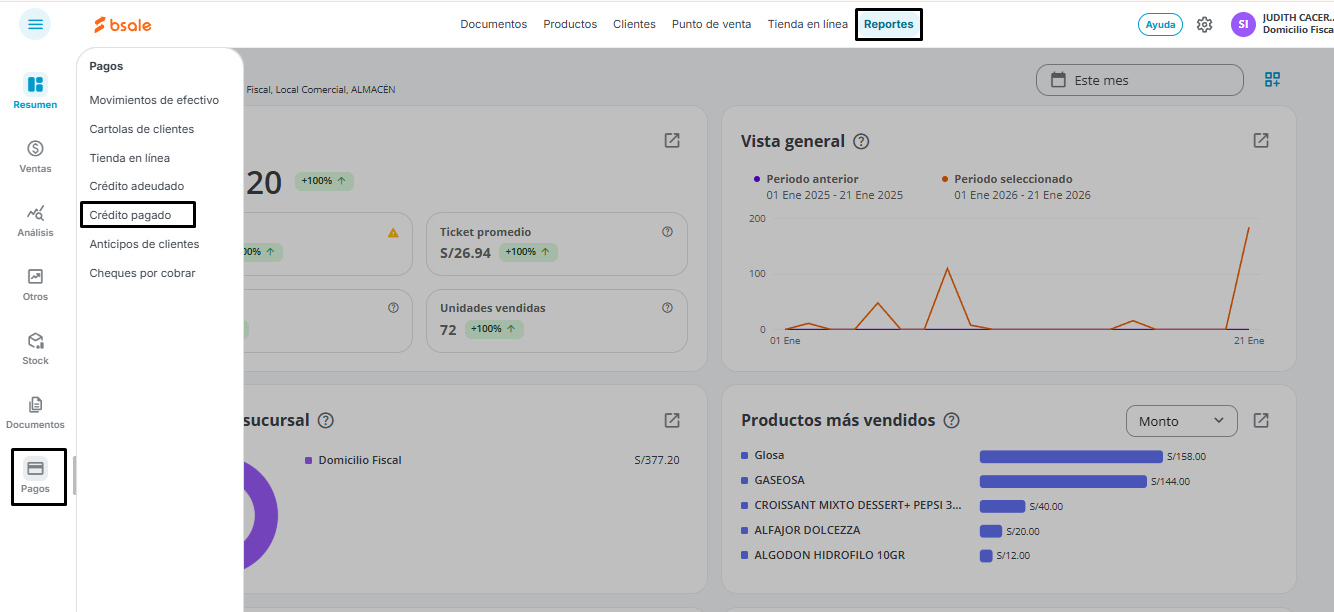Open sucursal card external link icon
Screen dimensions: 1334x612
tap(672, 420)
